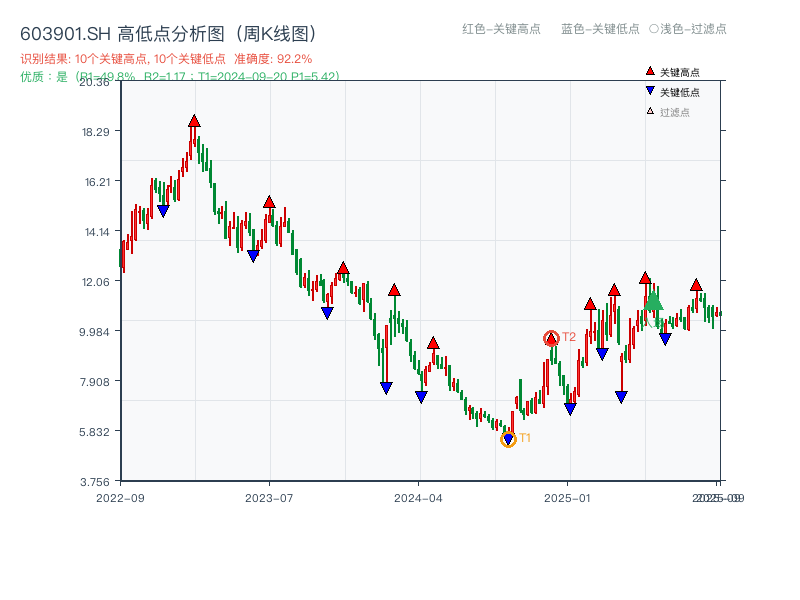Image resolution: width=800 pixels, height=600 pixels.
Task: Click the earliest blue low marker near 2022-09
Action: [x=163, y=210]
